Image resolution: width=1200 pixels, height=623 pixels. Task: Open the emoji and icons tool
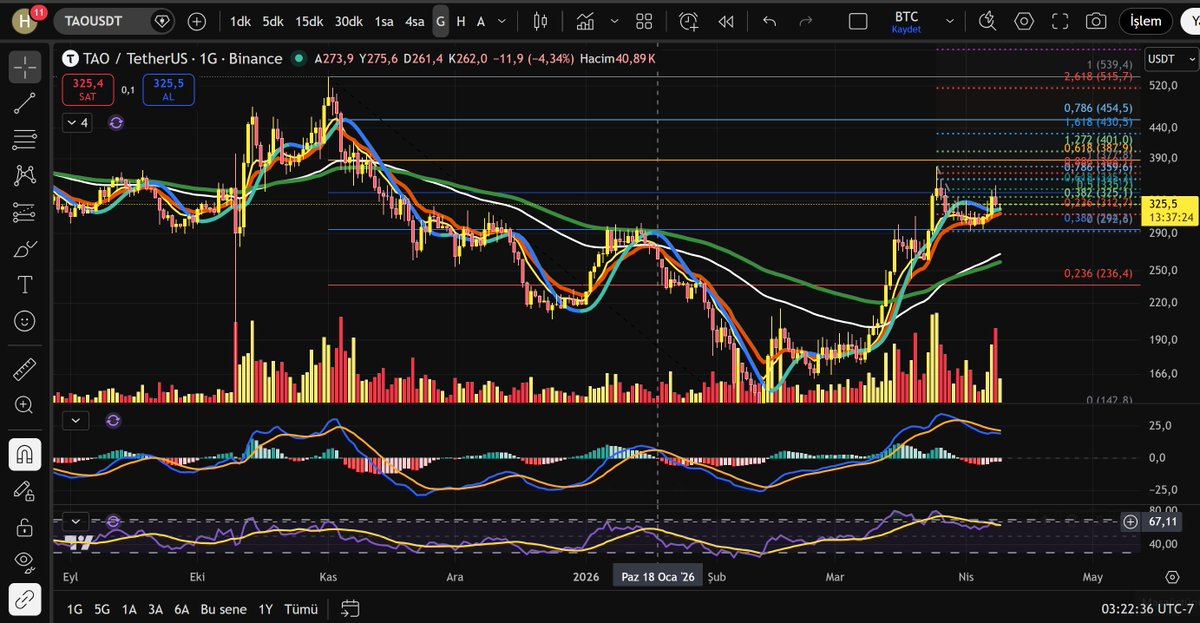click(x=25, y=321)
